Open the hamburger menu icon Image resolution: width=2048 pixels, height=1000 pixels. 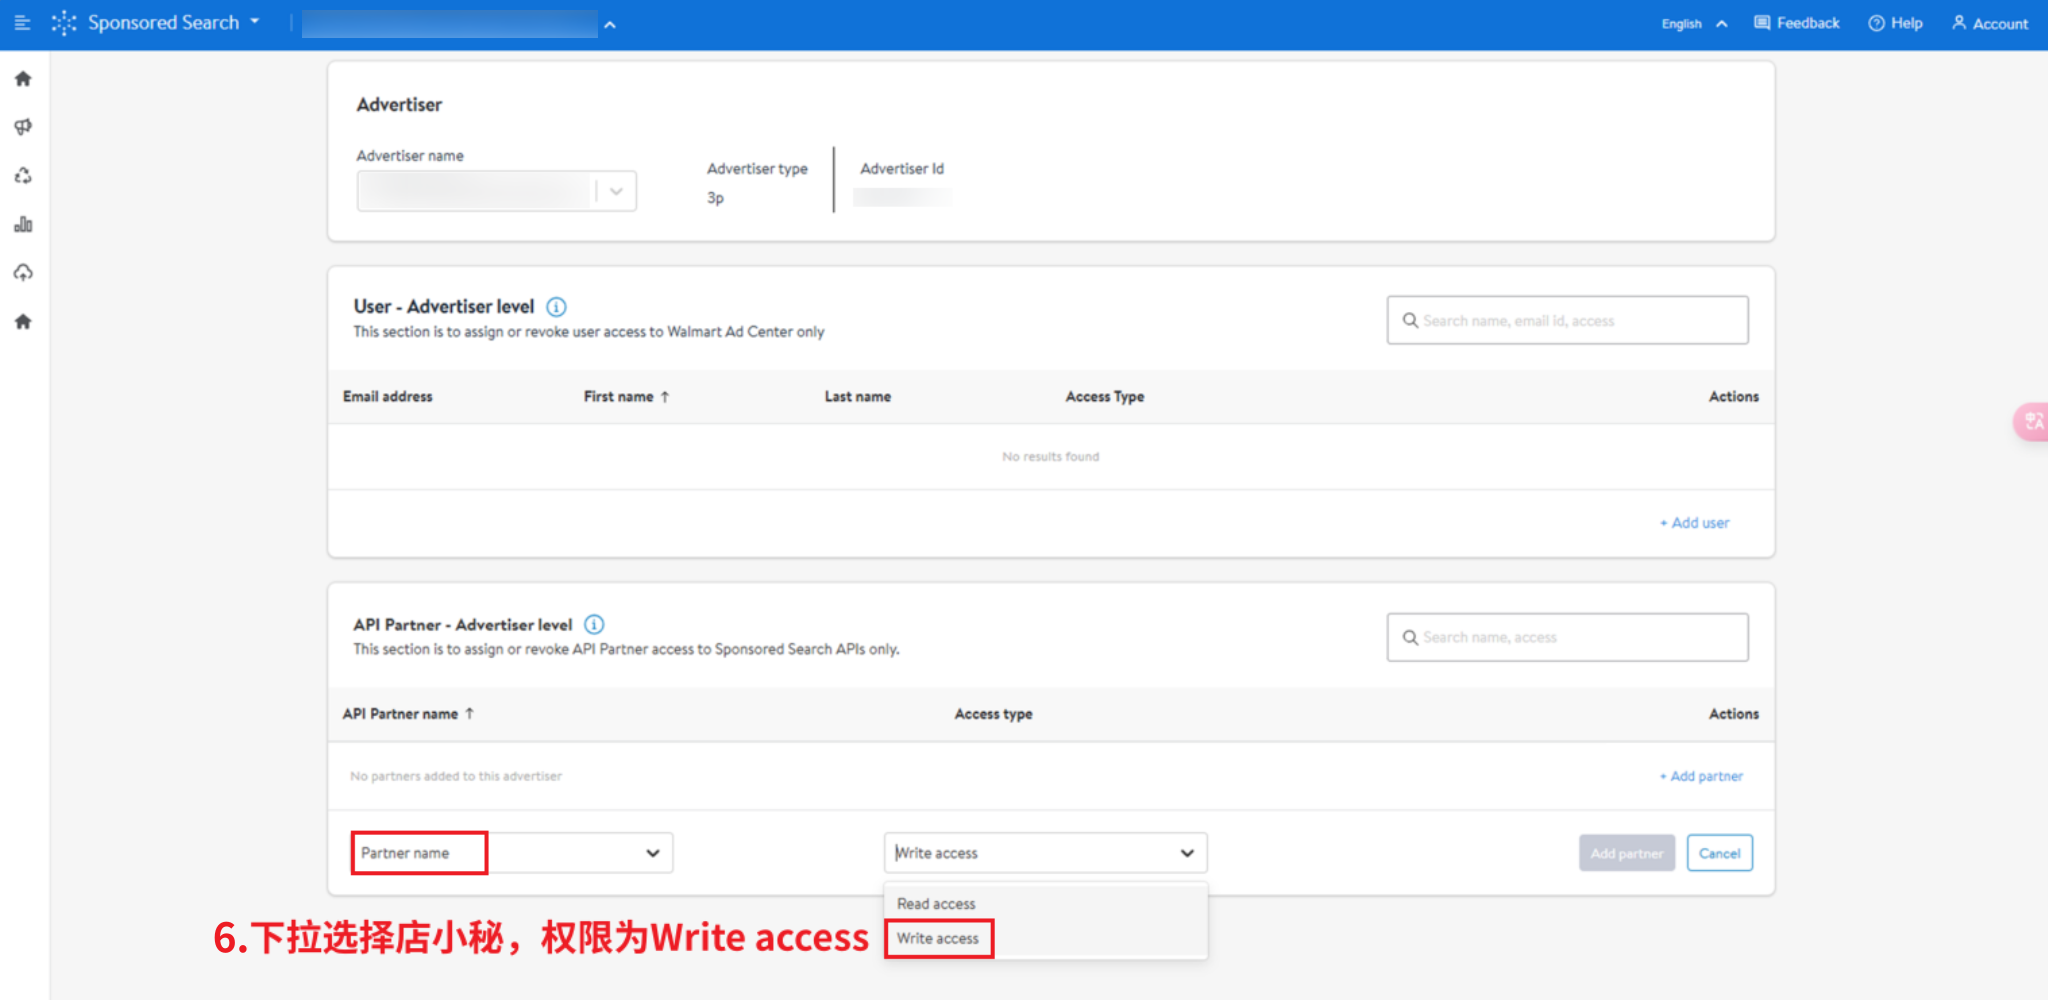point(22,23)
